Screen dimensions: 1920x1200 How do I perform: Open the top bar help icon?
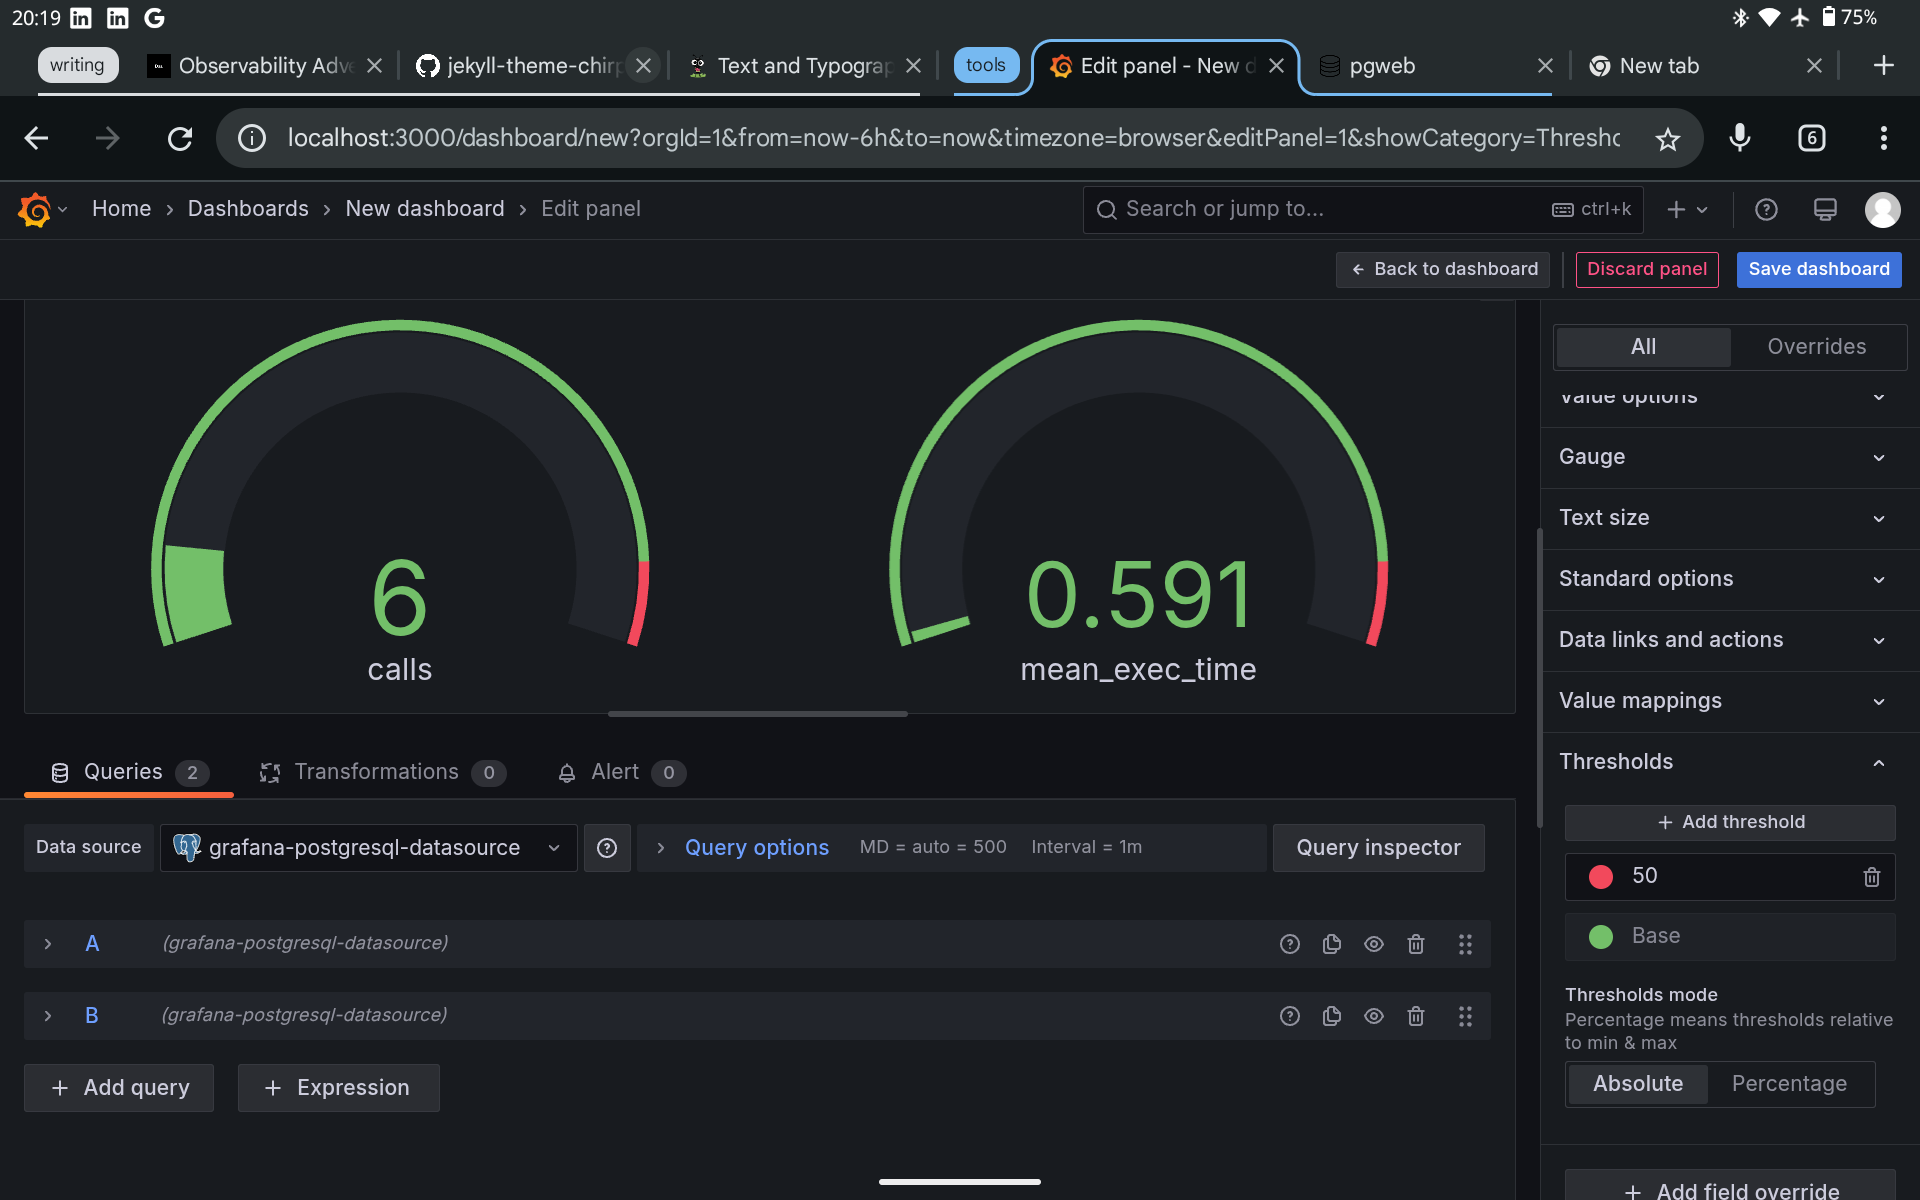click(1766, 210)
